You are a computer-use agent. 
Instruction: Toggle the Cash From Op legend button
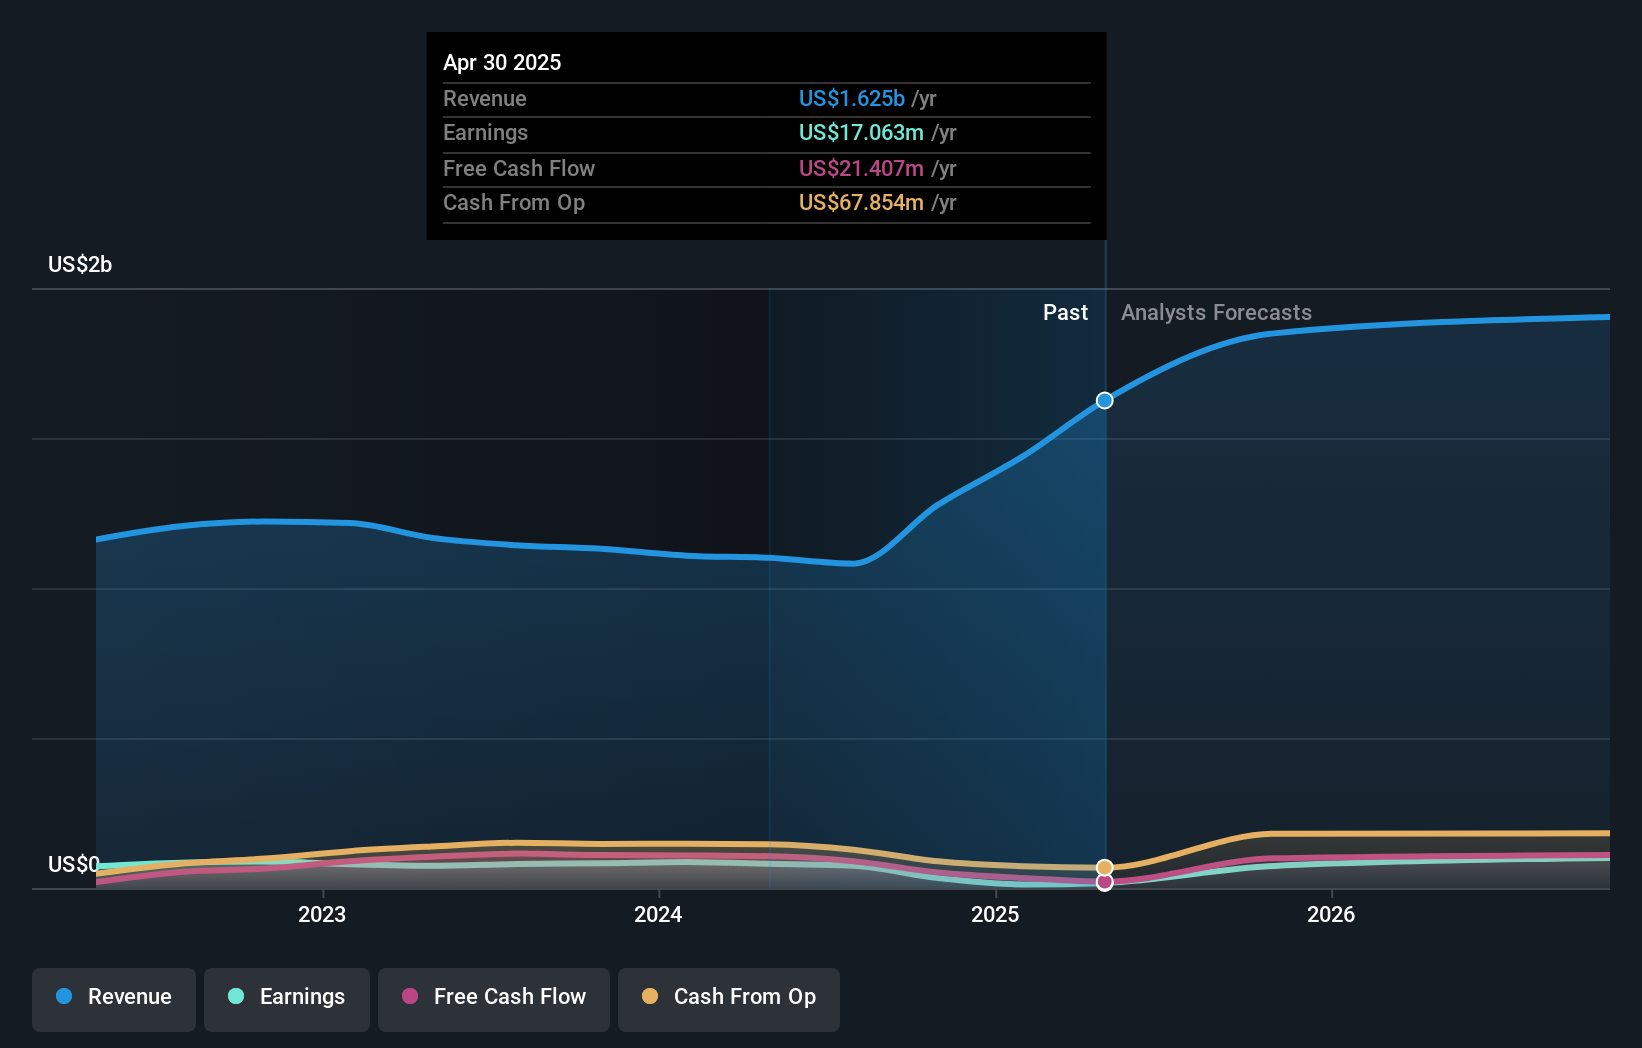729,999
